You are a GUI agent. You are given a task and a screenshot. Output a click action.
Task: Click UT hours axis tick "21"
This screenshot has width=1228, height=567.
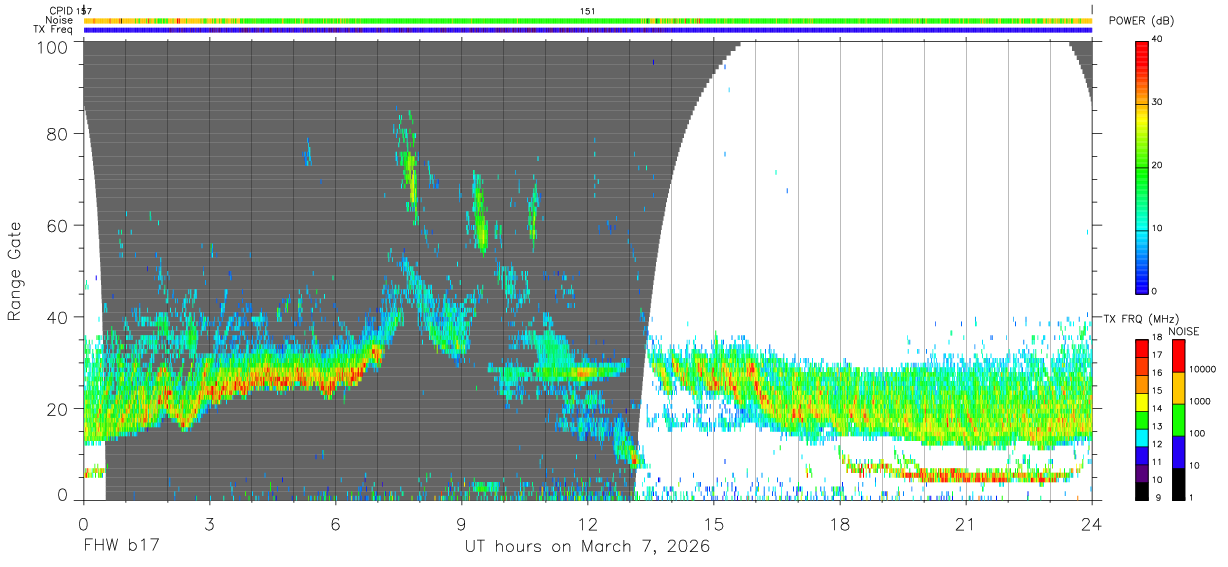tap(966, 525)
